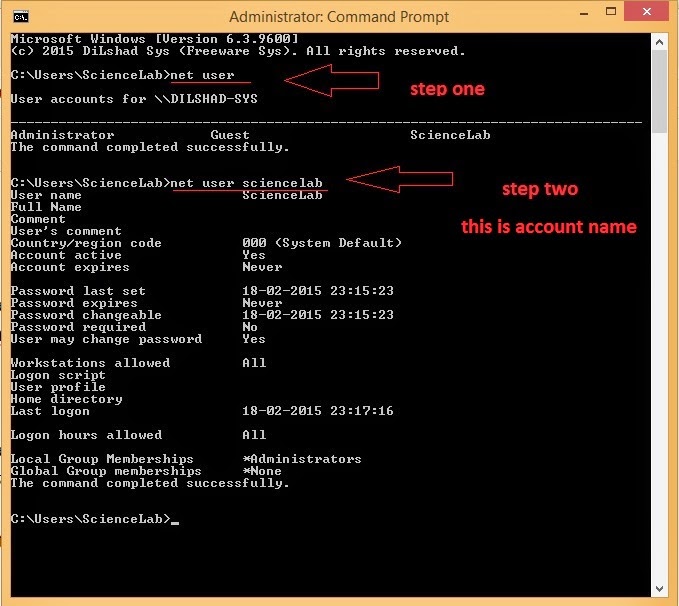Click the '*Administrators' group value

click(302, 459)
